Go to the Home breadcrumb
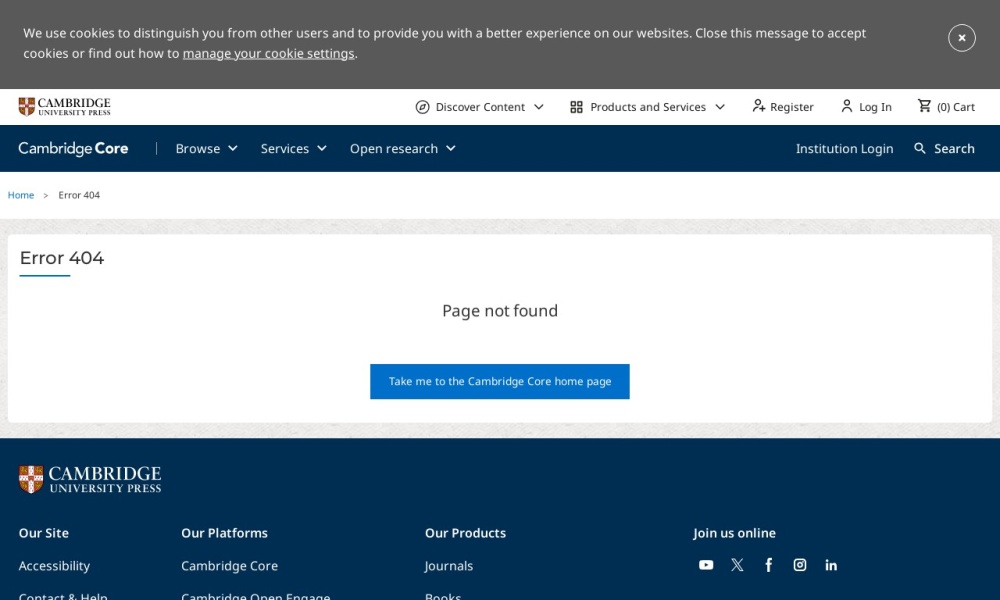The image size is (1000, 600). 20,195
